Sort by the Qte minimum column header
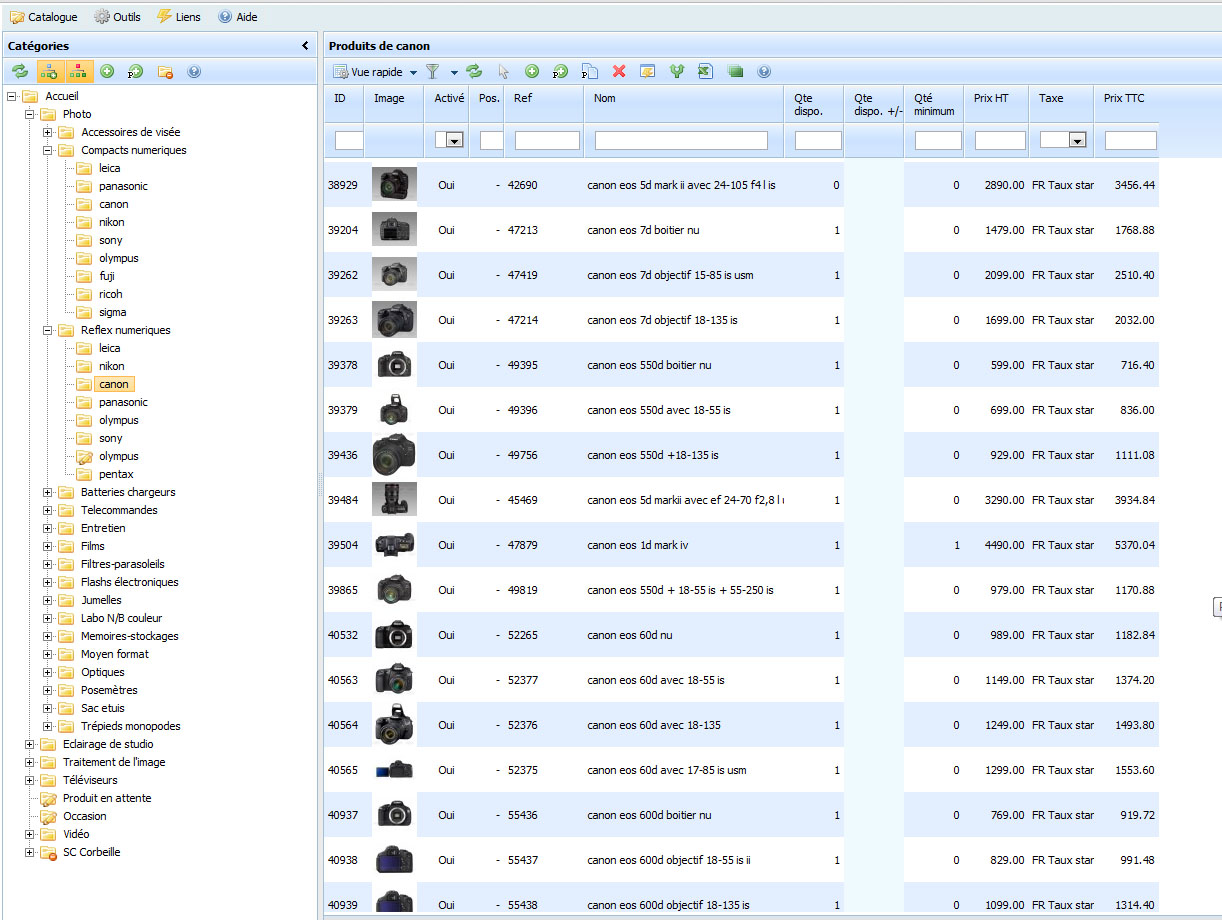Screen dimensions: 1222x920 pos(934,104)
